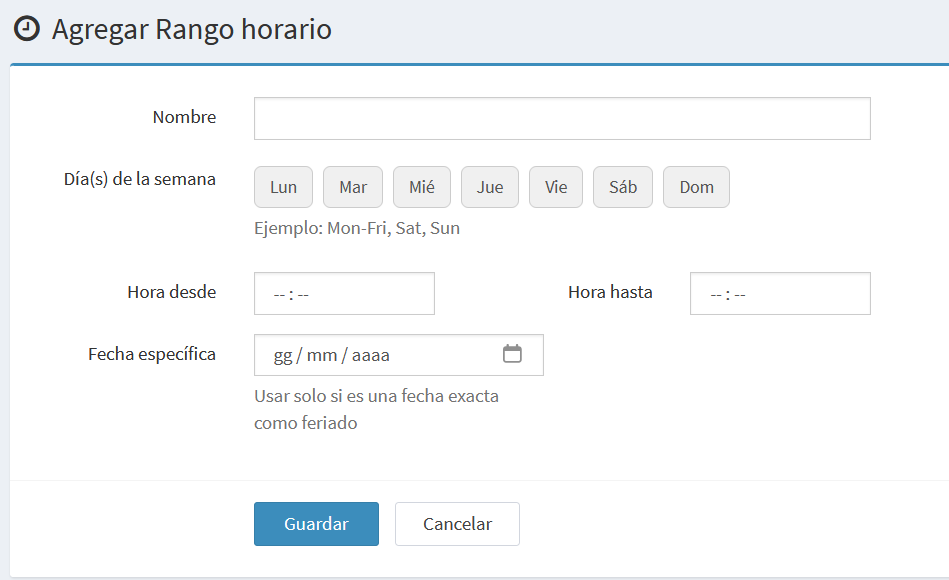
Task: Click the 'Nombre' label
Action: point(184,117)
